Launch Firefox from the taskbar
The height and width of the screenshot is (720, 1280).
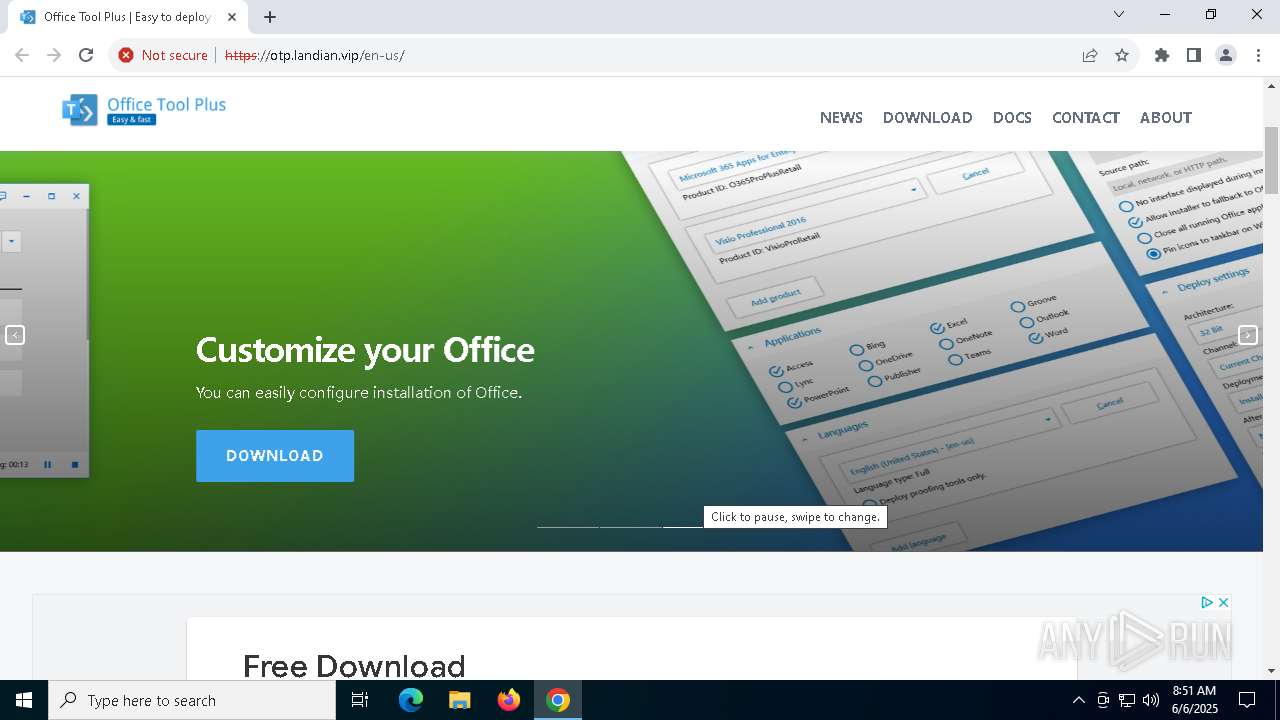click(509, 700)
